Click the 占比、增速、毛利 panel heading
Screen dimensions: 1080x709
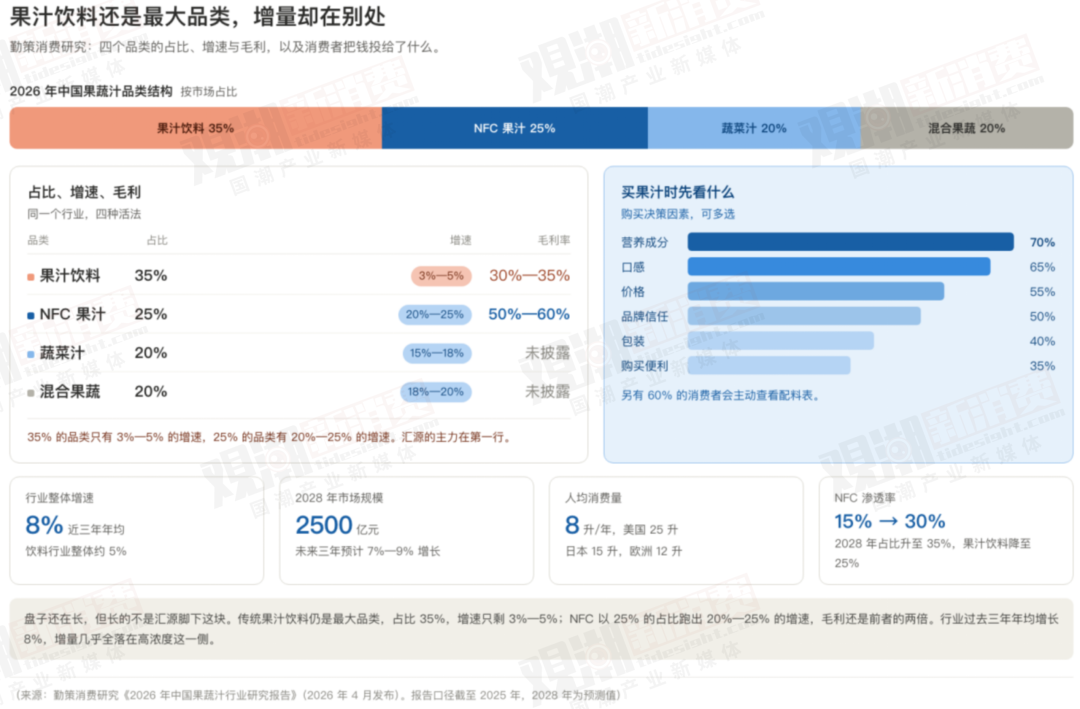click(x=84, y=192)
